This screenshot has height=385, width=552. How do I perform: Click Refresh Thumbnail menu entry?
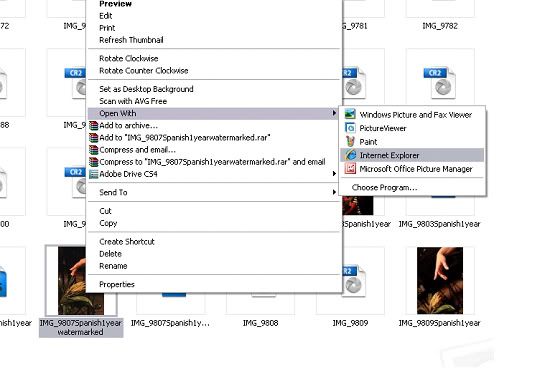(x=131, y=40)
